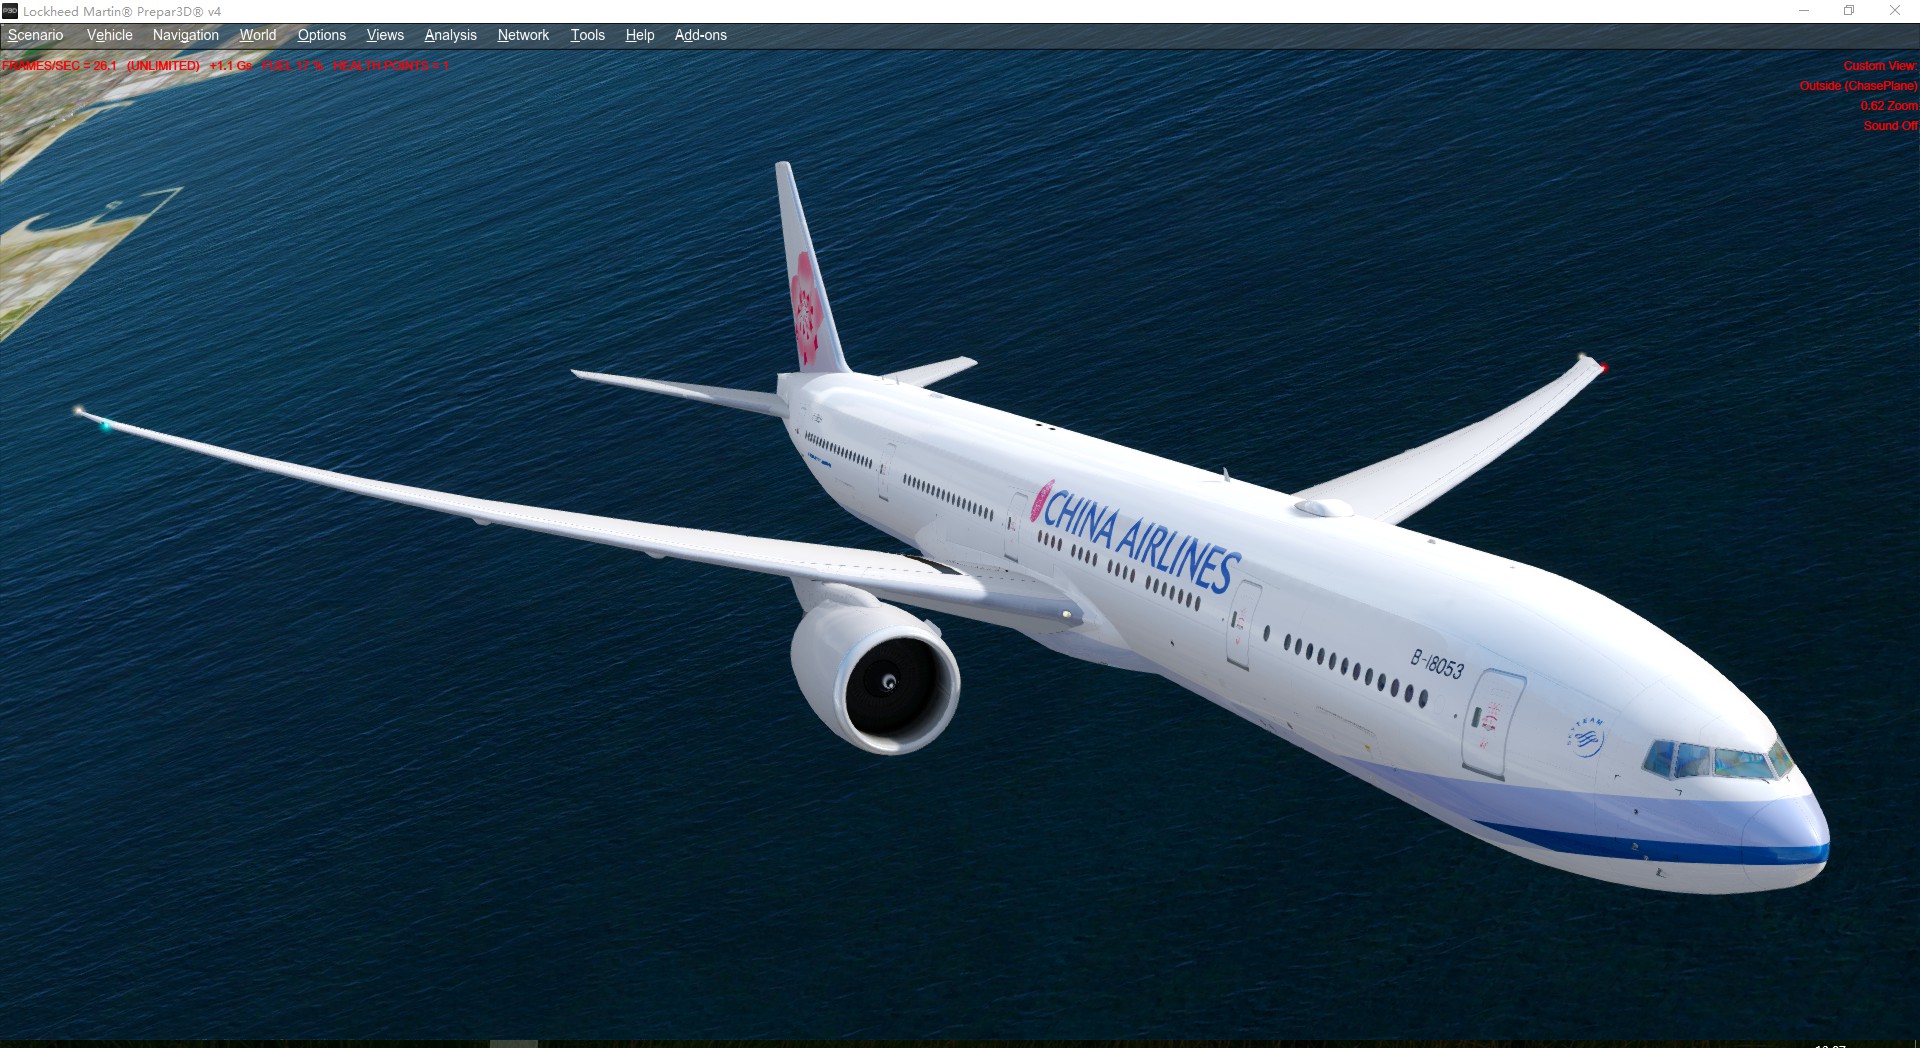
Task: Click the SkyTeam logo near the nose
Action: (x=1586, y=737)
